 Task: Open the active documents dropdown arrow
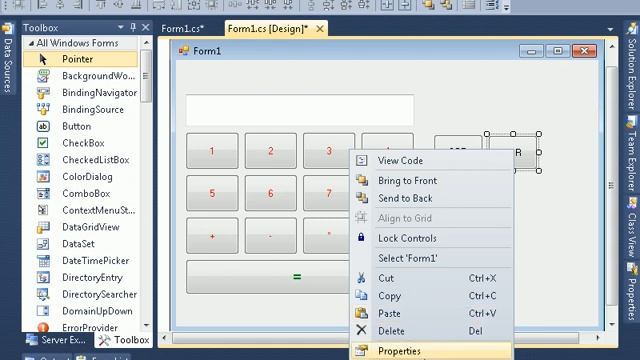pyautogui.click(x=610, y=29)
